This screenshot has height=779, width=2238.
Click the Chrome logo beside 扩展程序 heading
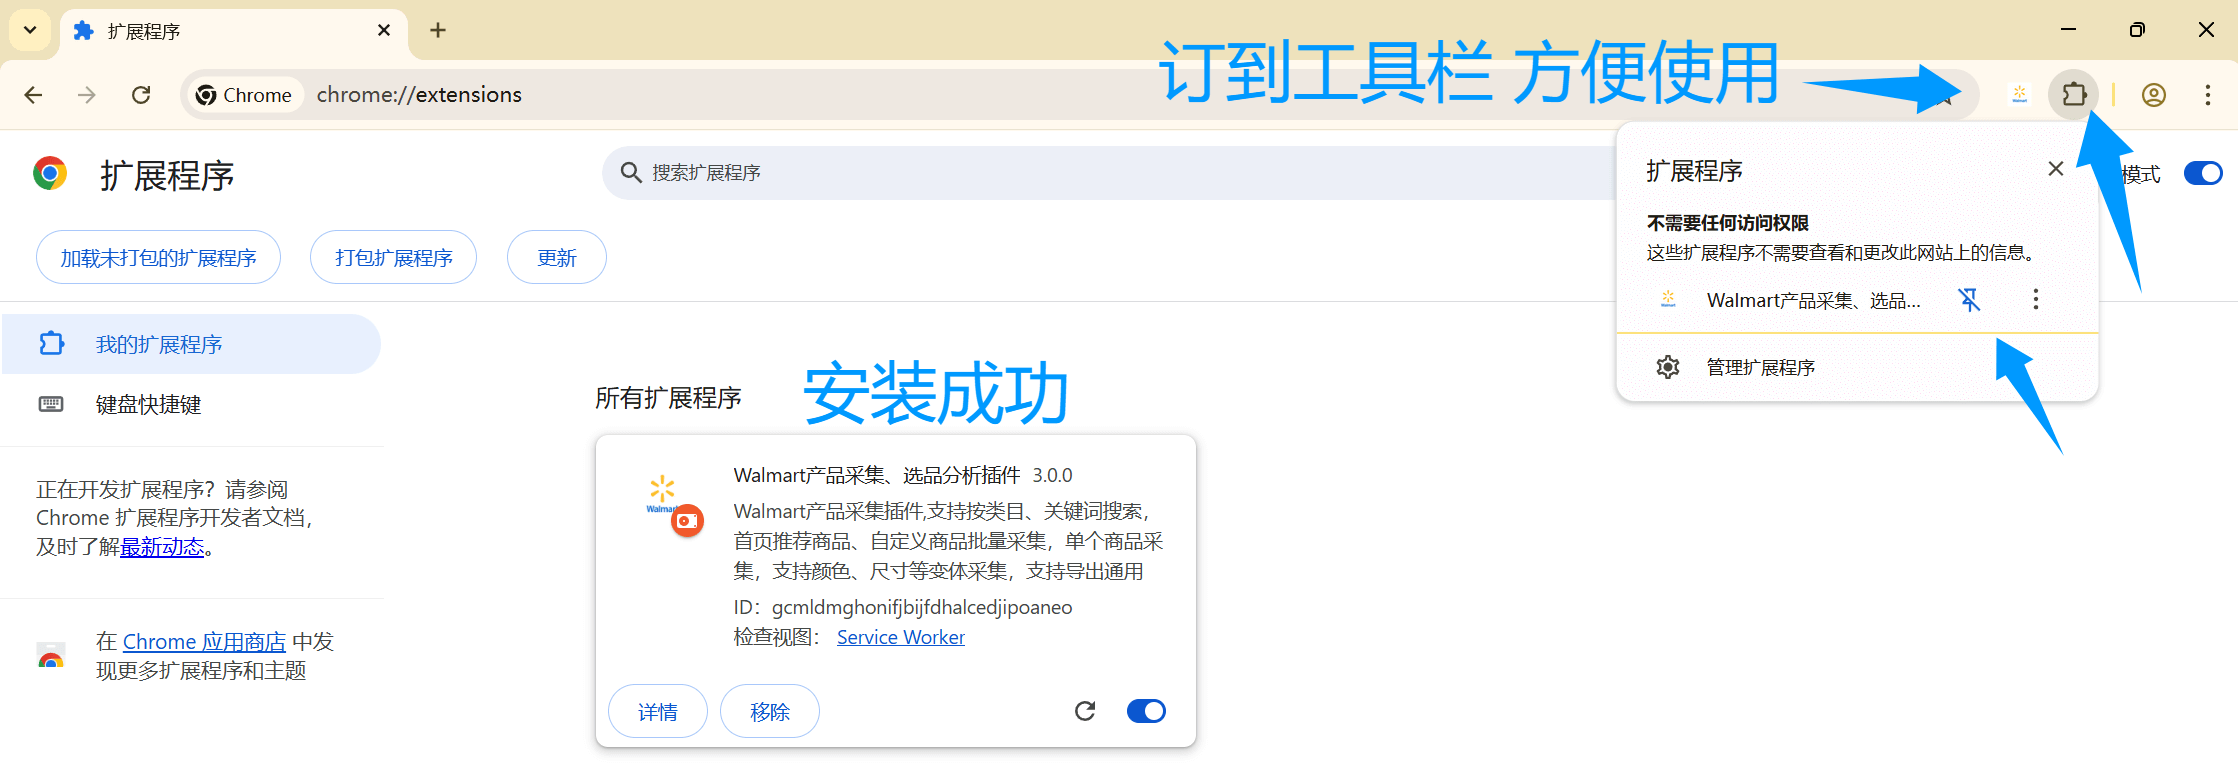click(50, 174)
